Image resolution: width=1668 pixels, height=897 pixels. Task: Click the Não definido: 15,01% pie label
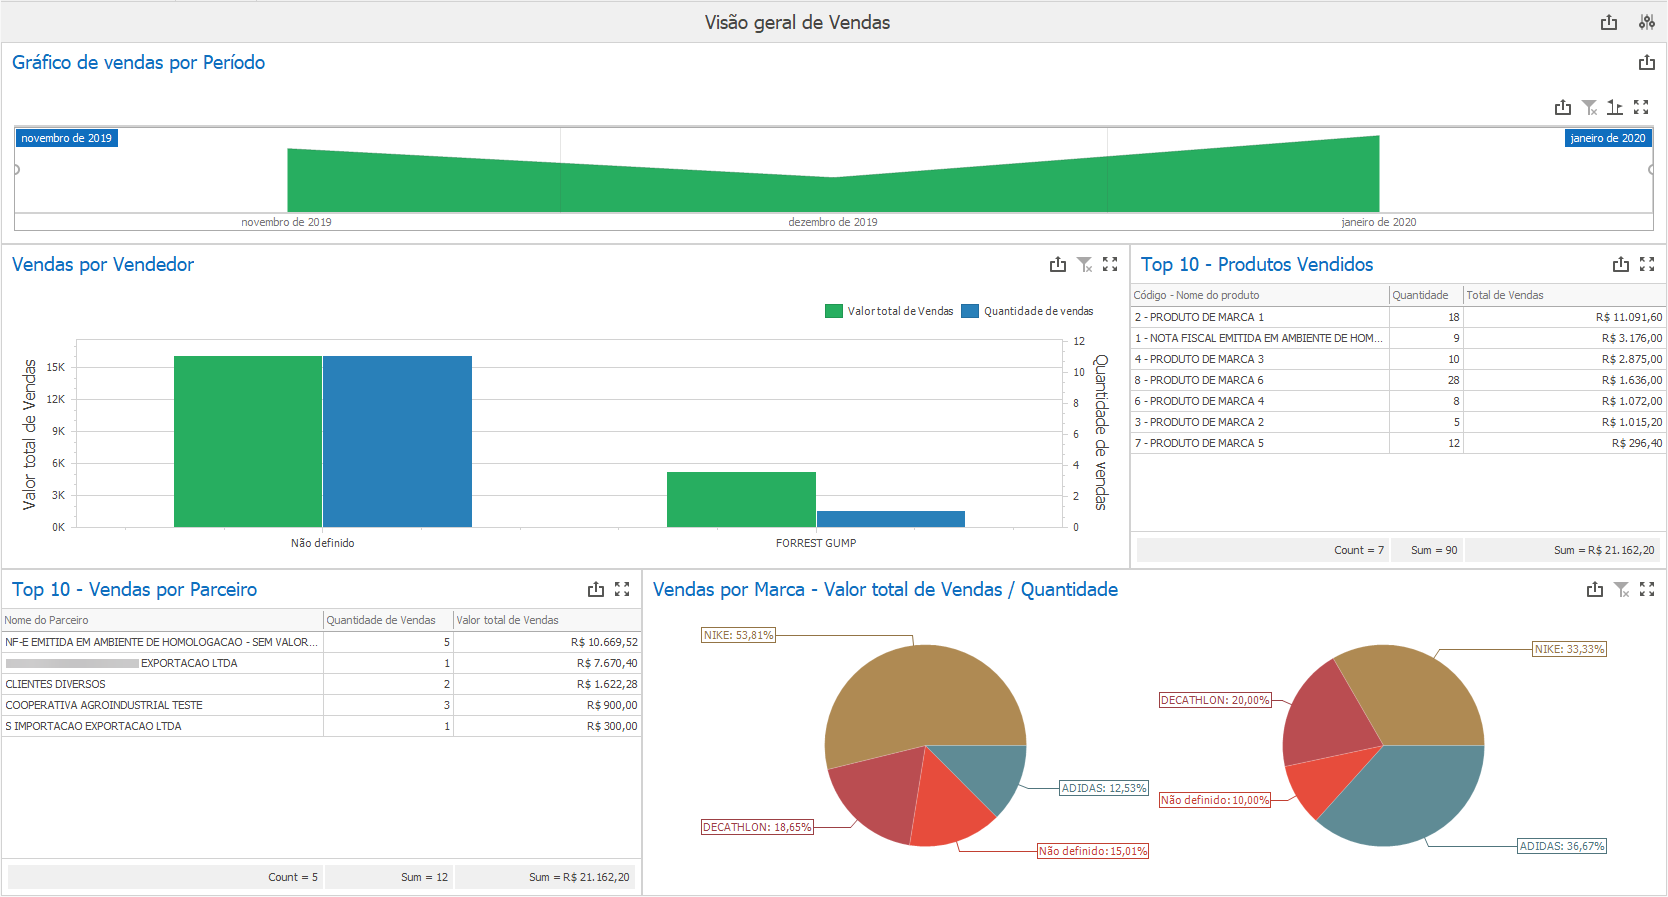point(1093,851)
